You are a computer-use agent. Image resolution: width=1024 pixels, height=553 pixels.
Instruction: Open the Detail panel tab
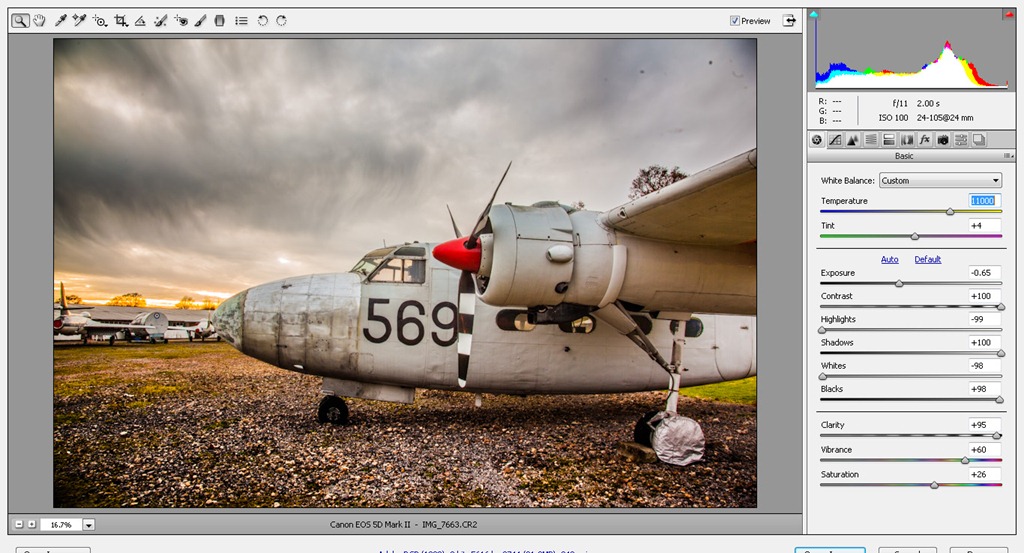click(853, 140)
